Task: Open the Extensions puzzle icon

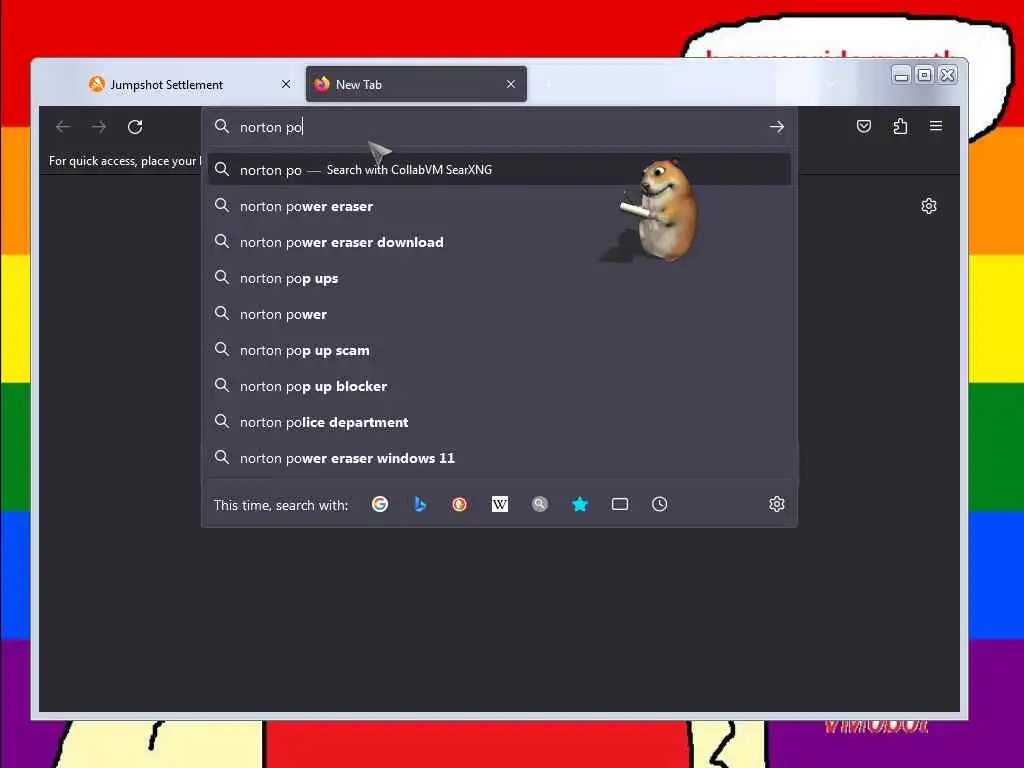Action: tap(901, 126)
